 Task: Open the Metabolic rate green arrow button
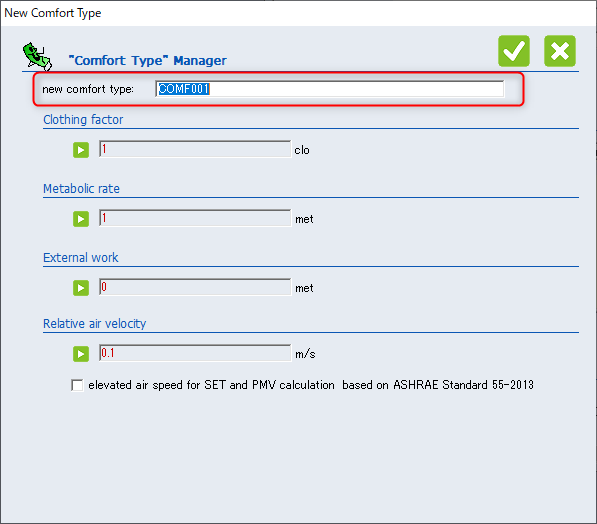pos(81,219)
